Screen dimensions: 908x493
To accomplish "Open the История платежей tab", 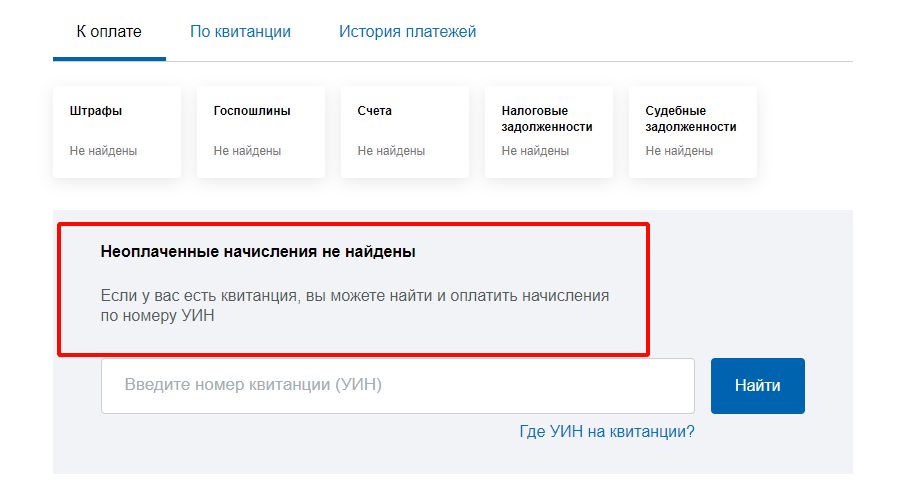I will pyautogui.click(x=407, y=31).
